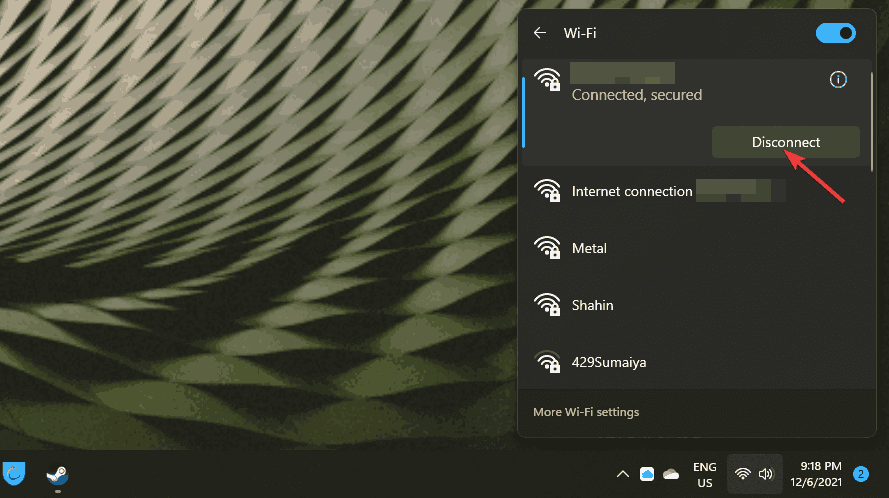Image resolution: width=889 pixels, height=498 pixels.
Task: Go back using the Wi-Fi panel arrow
Action: [540, 33]
